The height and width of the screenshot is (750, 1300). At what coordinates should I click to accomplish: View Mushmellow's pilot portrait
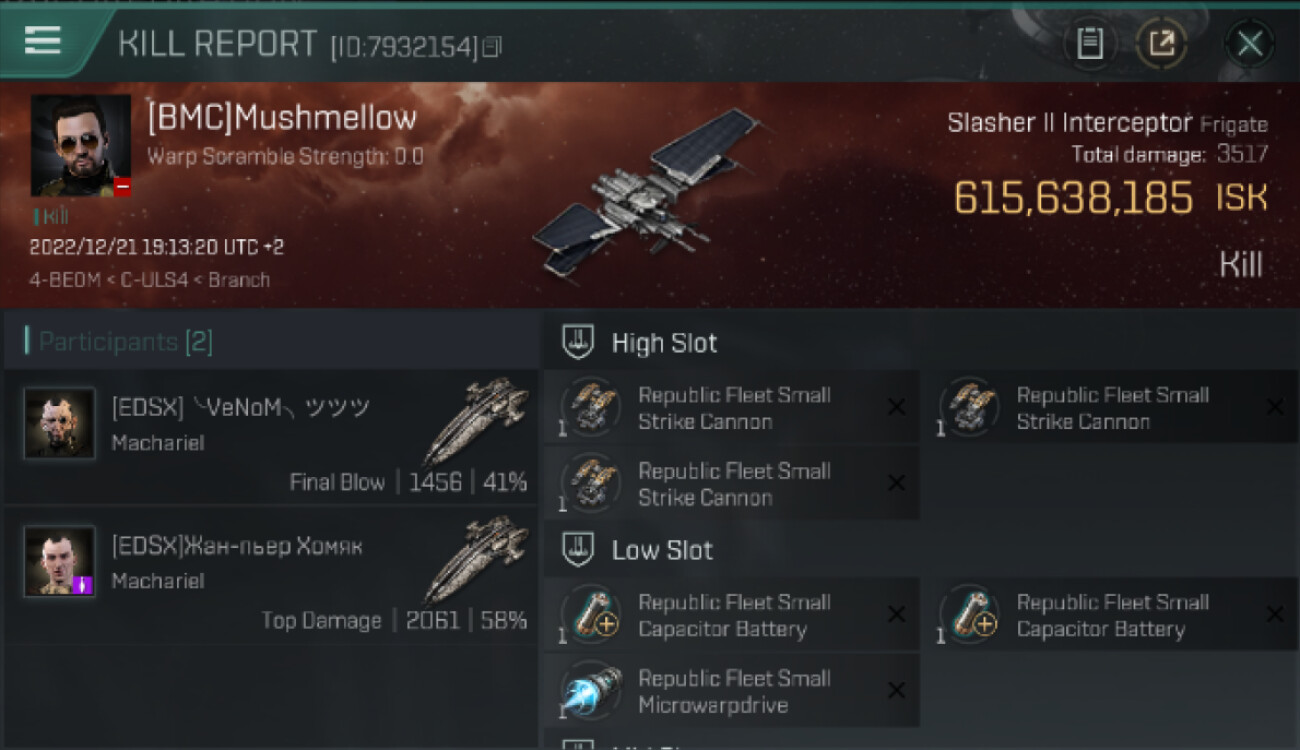click(x=81, y=145)
